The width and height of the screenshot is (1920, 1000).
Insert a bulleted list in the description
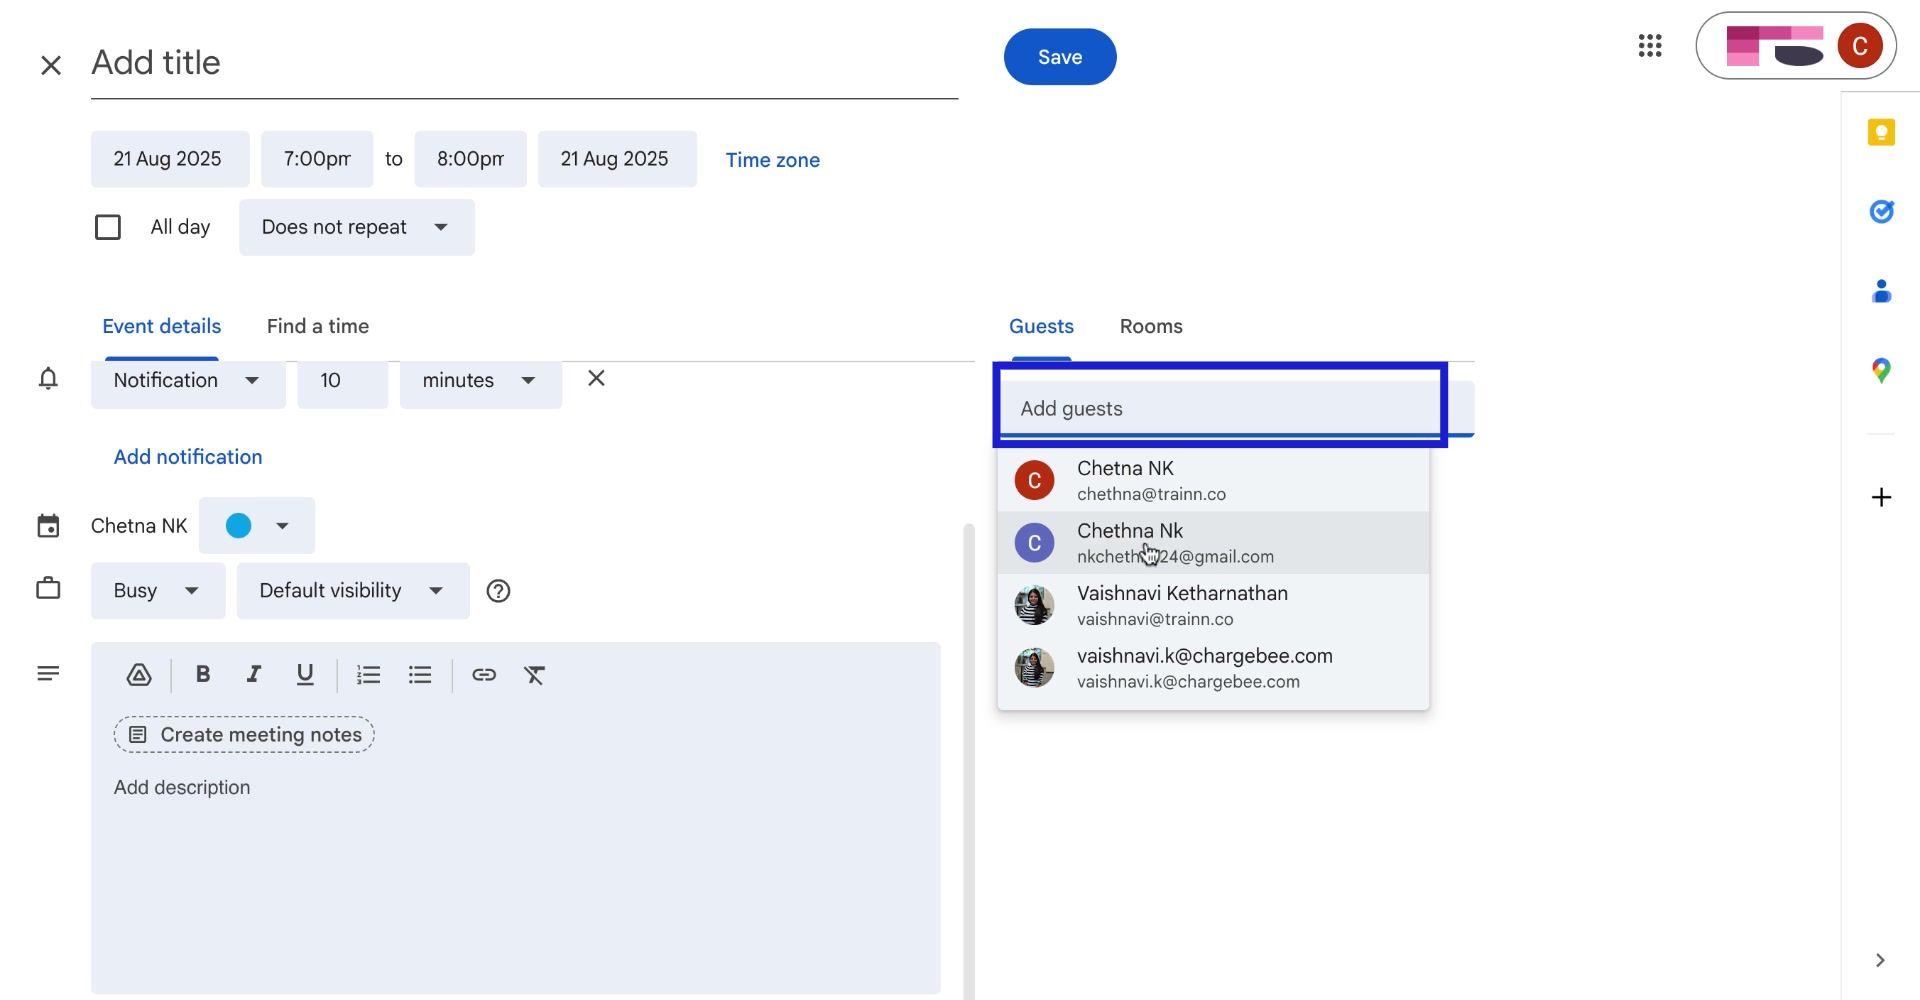pos(419,674)
